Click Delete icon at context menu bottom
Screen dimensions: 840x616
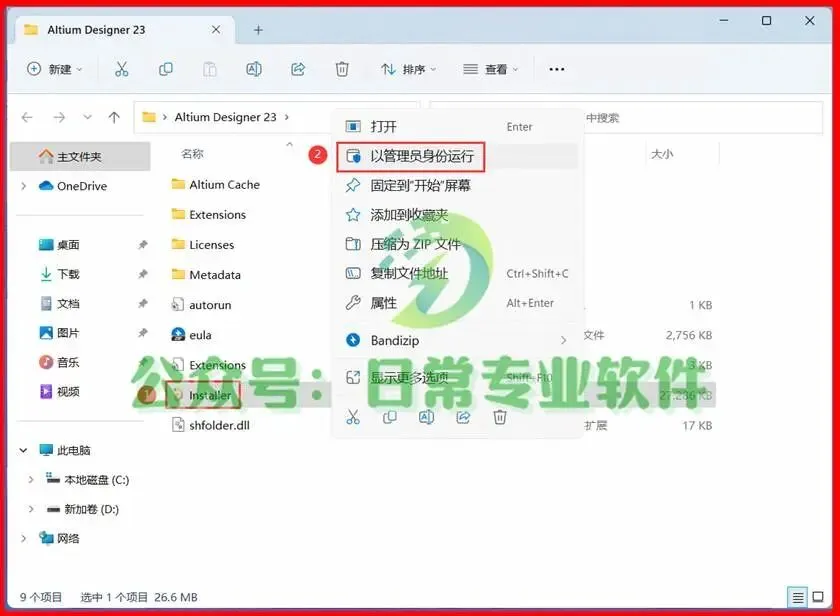click(x=499, y=417)
